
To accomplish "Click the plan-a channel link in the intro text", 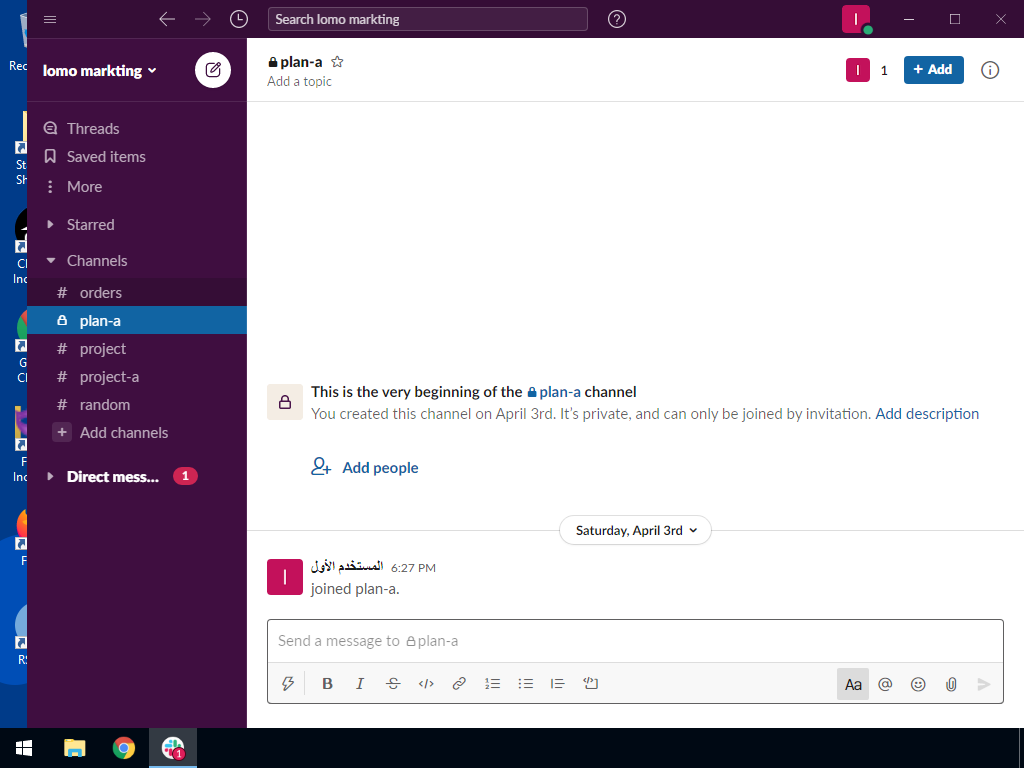I will click(x=554, y=392).
